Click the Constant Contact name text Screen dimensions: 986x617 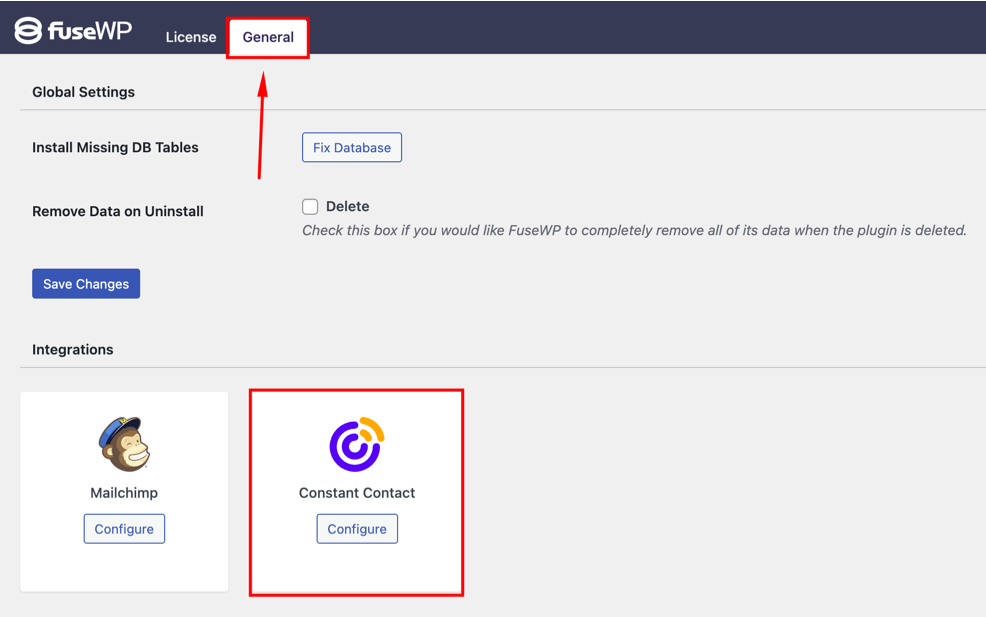[x=357, y=492]
